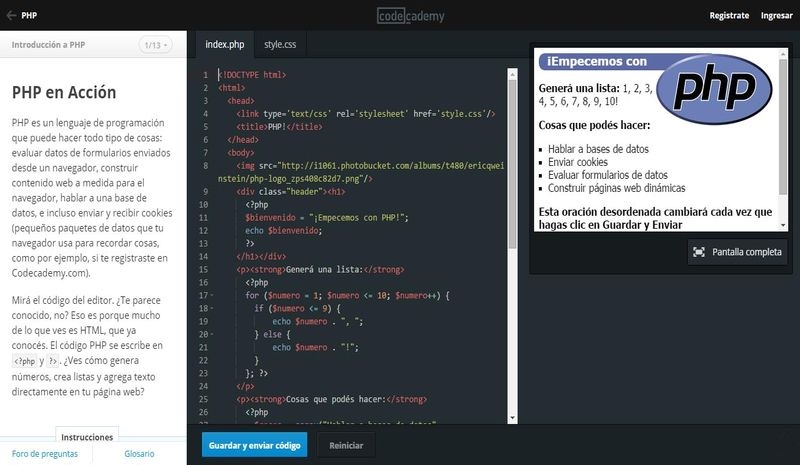Click the echo $bienvenido line 12

pos(284,231)
